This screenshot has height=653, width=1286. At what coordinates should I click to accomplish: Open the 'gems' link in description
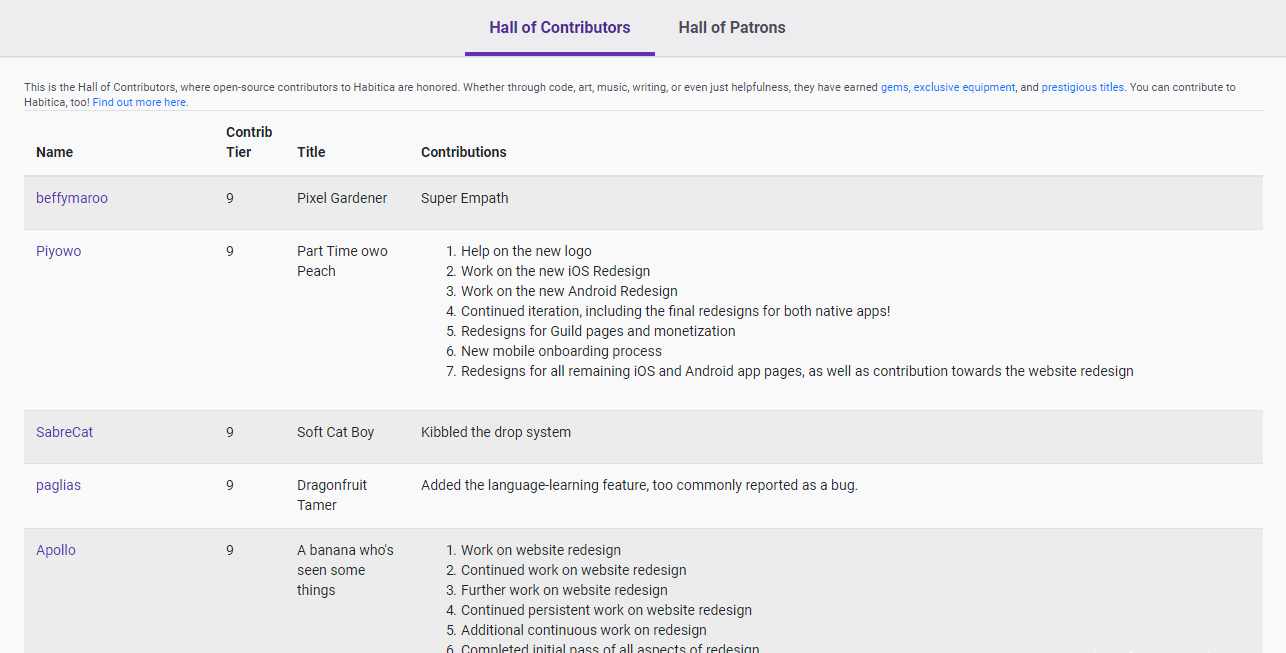pos(894,88)
